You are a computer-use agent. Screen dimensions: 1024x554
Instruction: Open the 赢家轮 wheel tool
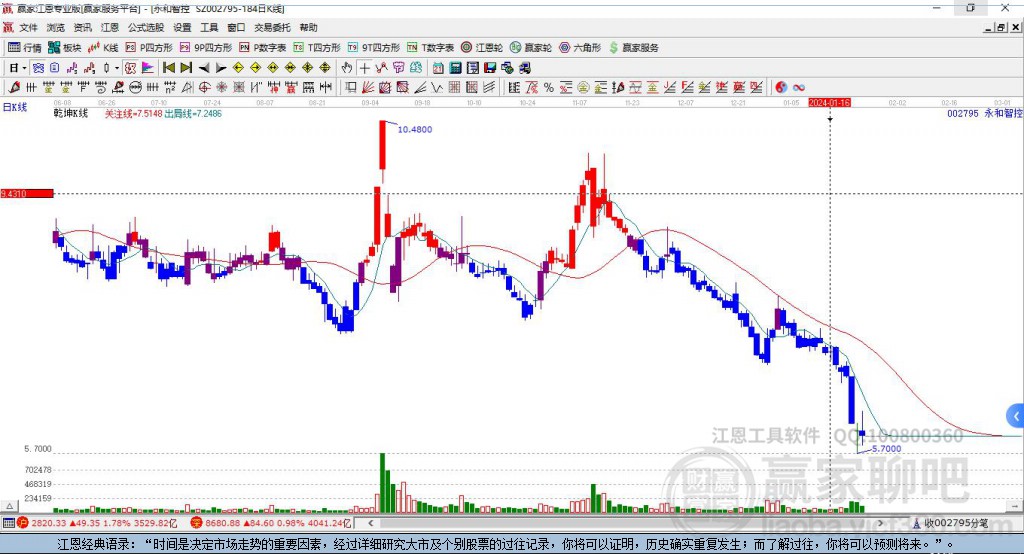click(531, 48)
